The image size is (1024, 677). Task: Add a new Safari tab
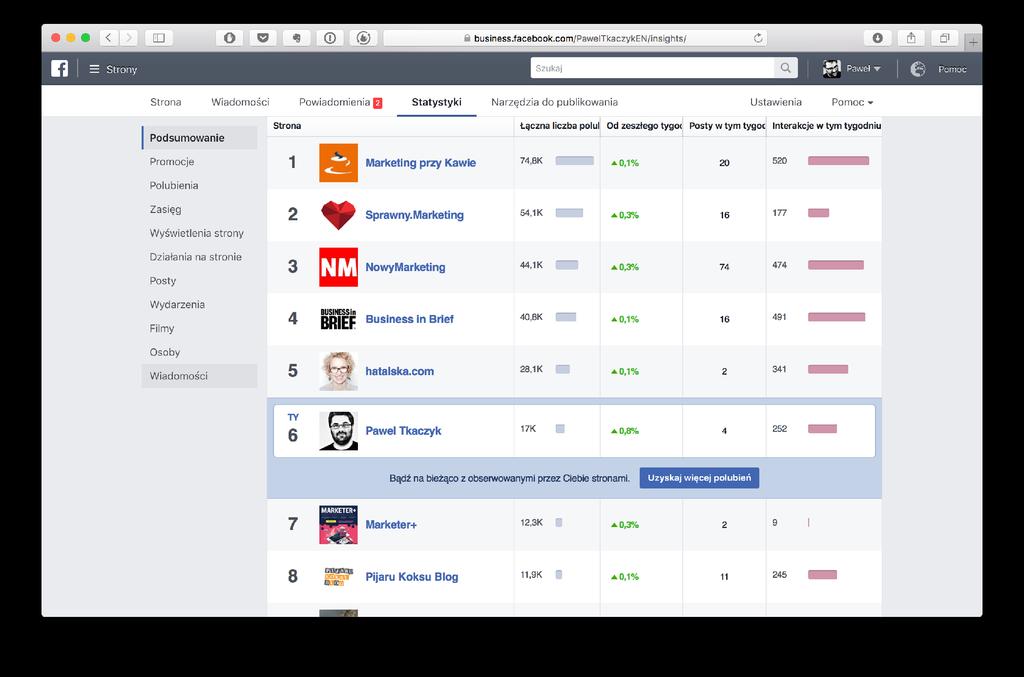pos(973,42)
